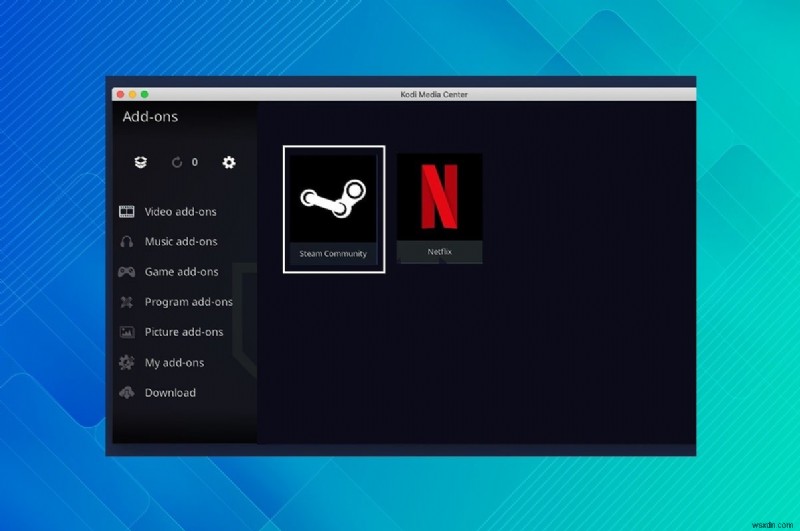Click the film strip Video add-ons icon
Screen dimensions: 800x531
pos(127,211)
